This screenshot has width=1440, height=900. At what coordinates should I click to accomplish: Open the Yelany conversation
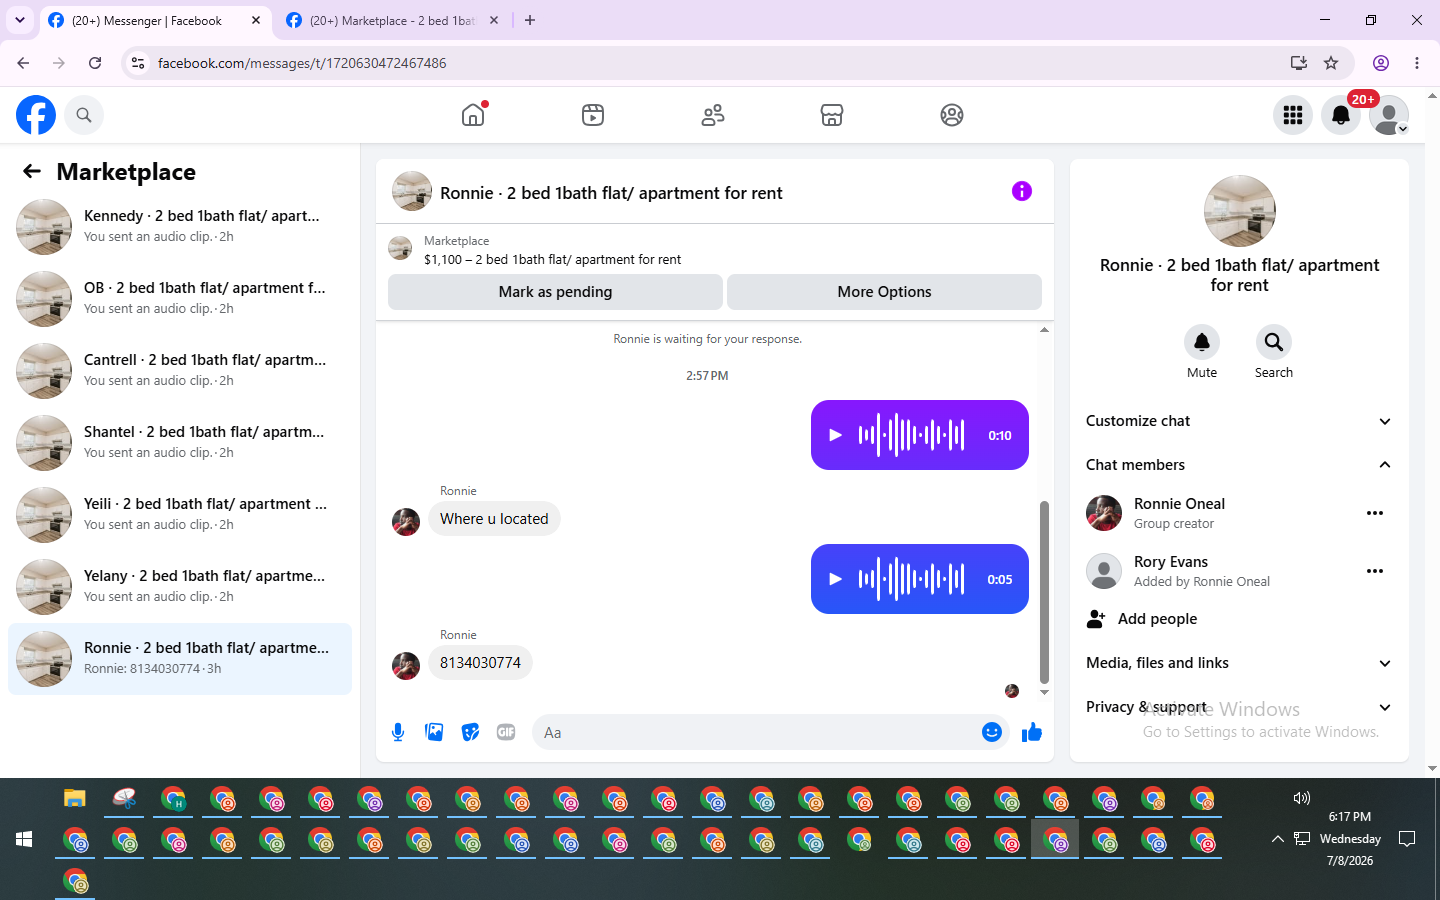180,586
